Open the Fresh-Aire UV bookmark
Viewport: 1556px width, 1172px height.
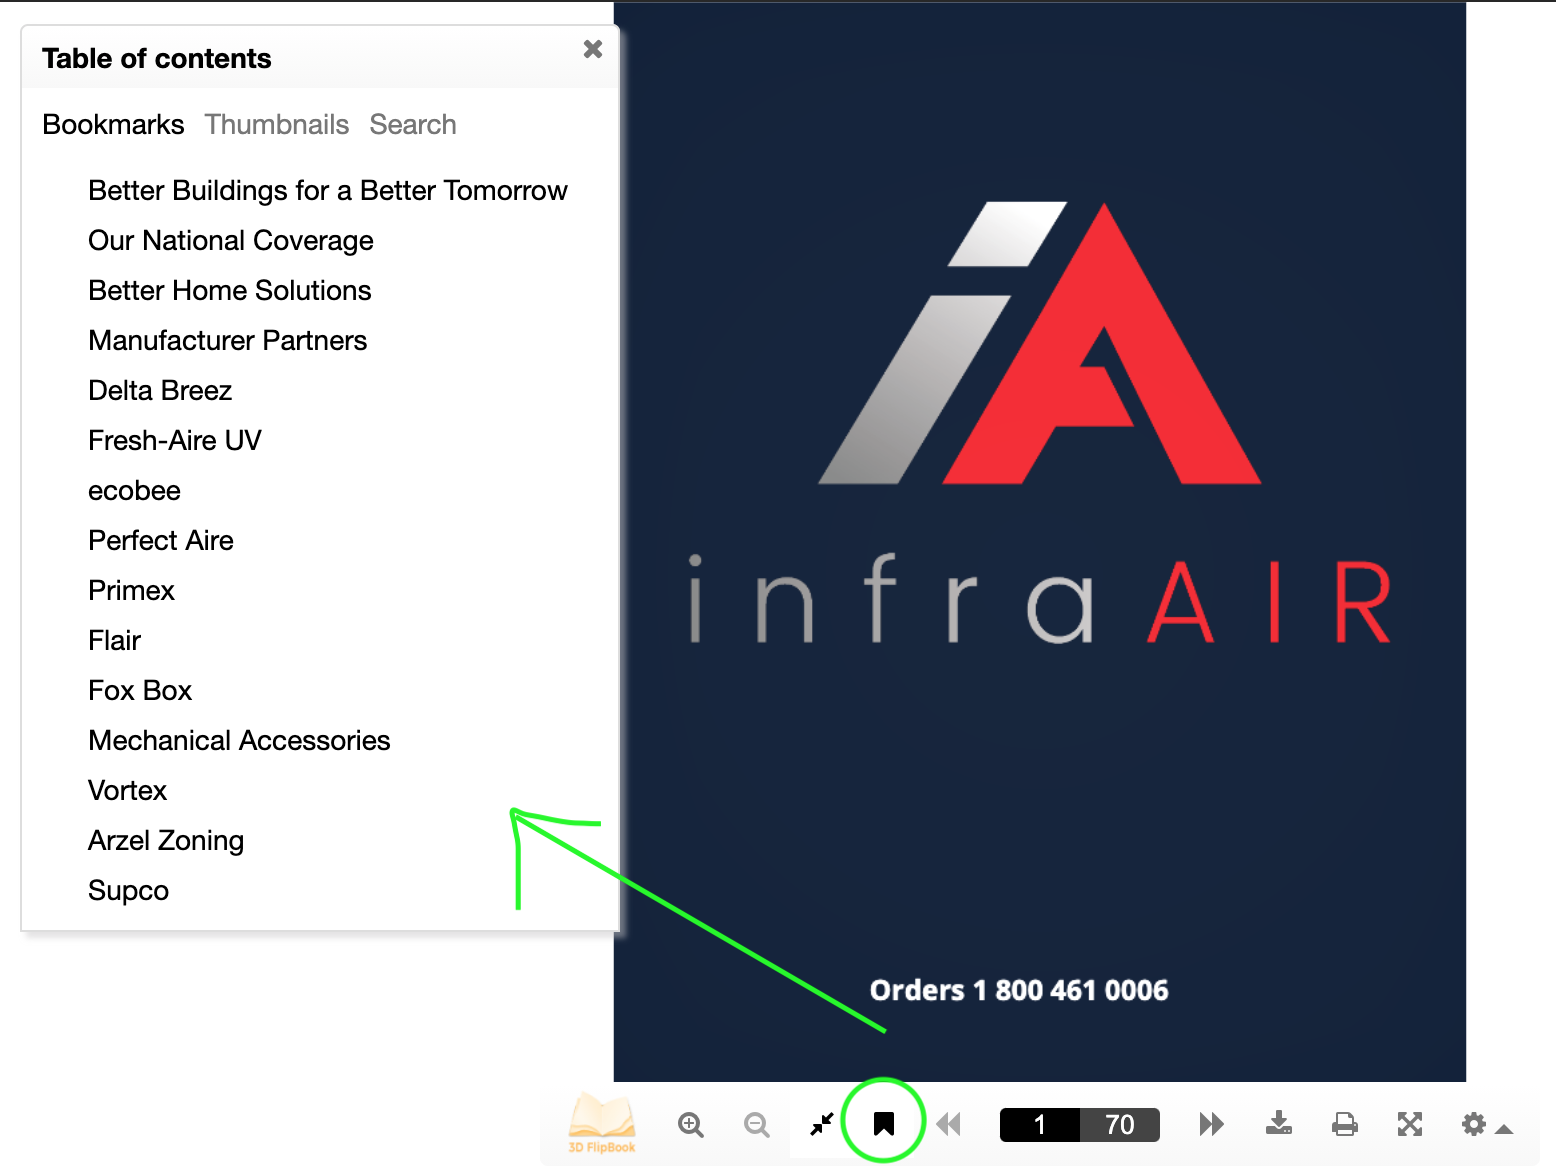pos(175,441)
